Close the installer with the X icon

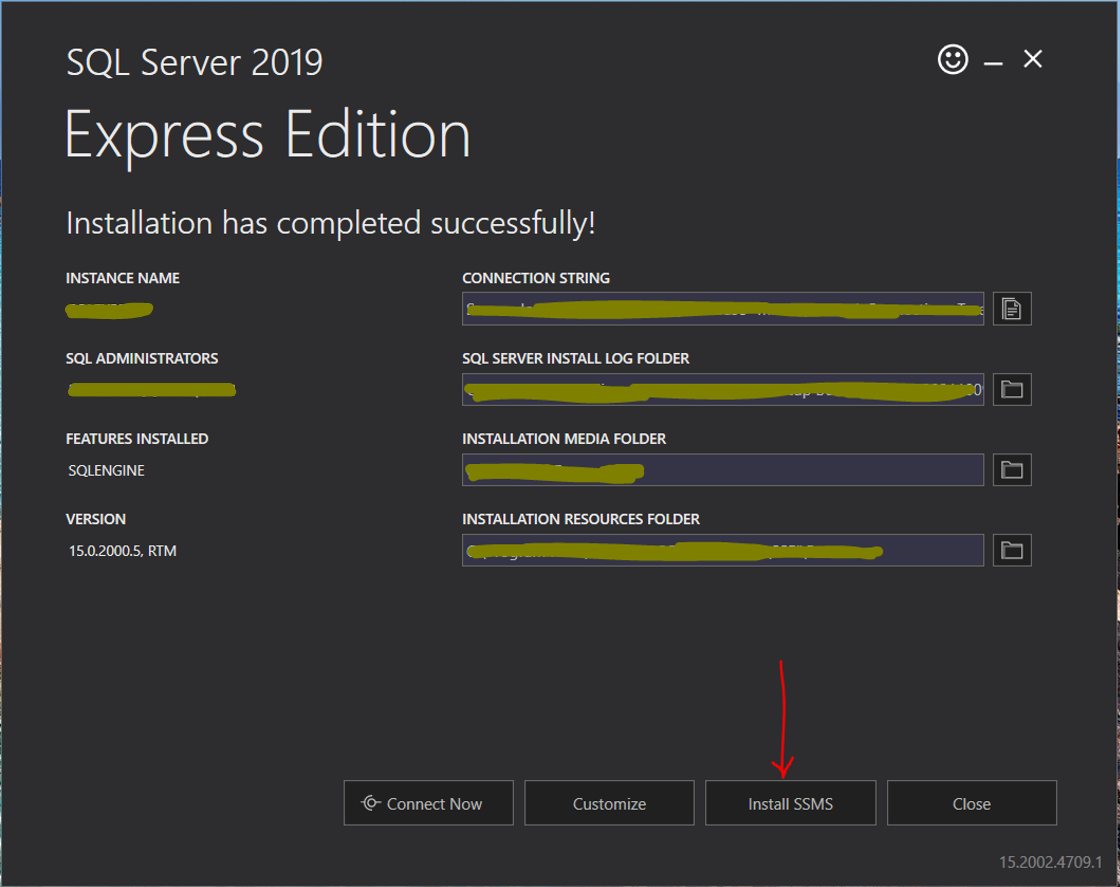tap(1033, 59)
